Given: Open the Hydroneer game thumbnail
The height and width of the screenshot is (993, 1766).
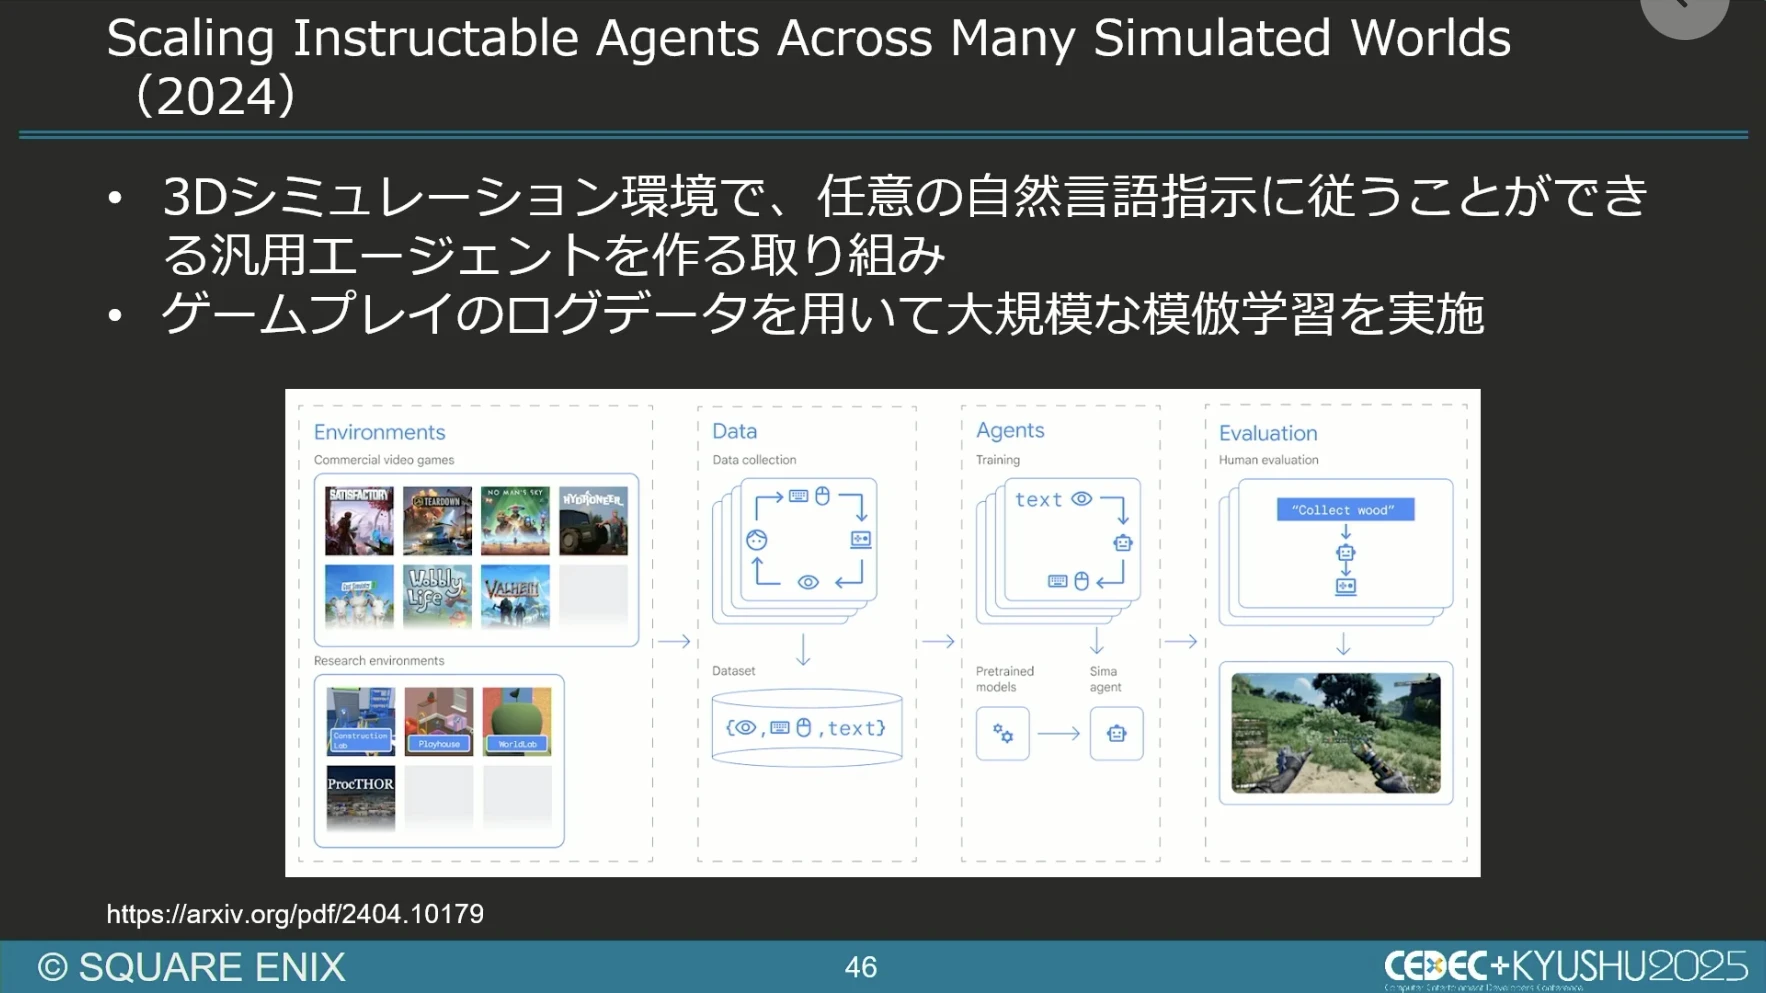Looking at the screenshot, I should (x=593, y=521).
